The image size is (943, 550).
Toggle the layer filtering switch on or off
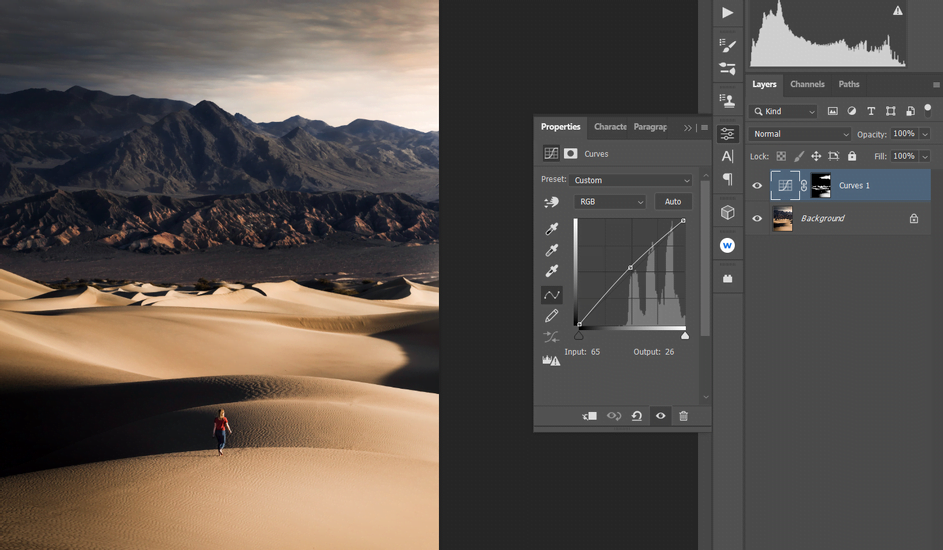pos(928,111)
